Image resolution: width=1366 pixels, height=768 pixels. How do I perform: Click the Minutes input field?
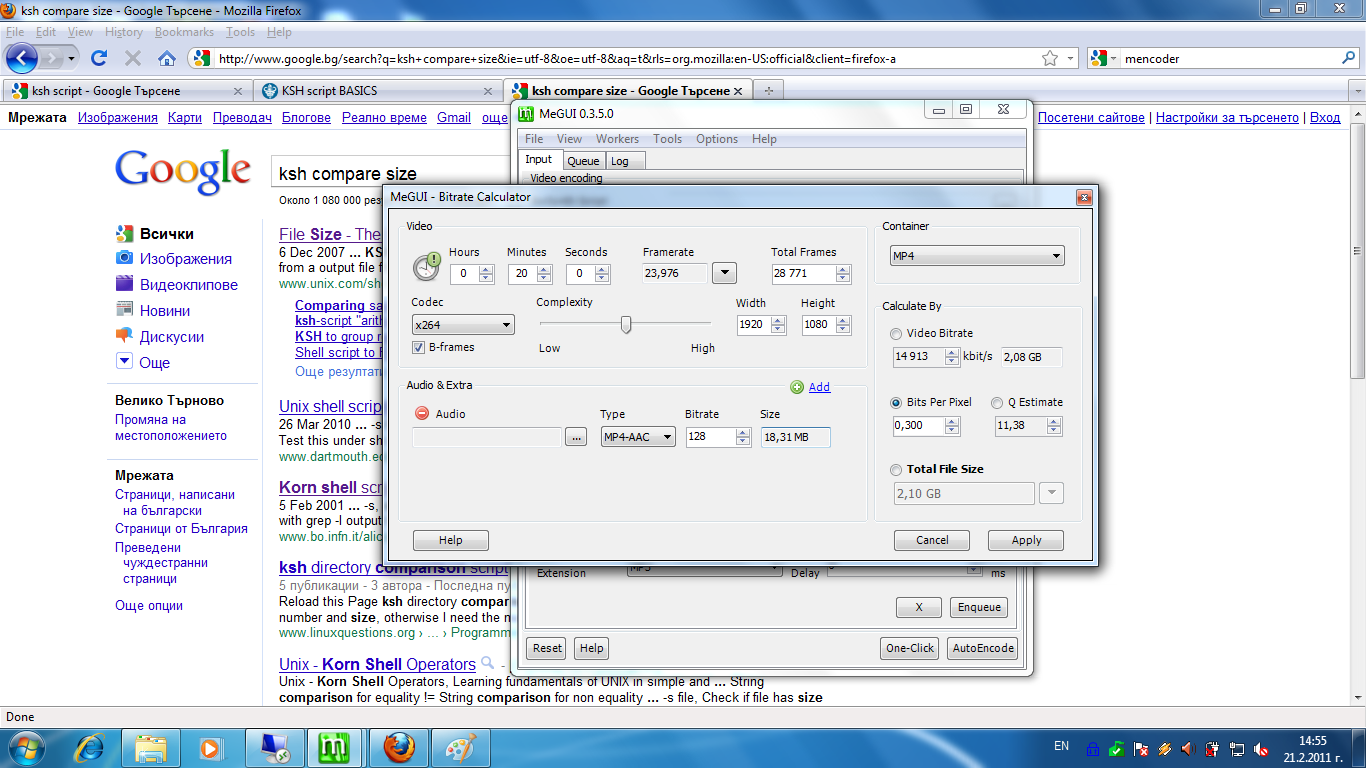coord(522,273)
